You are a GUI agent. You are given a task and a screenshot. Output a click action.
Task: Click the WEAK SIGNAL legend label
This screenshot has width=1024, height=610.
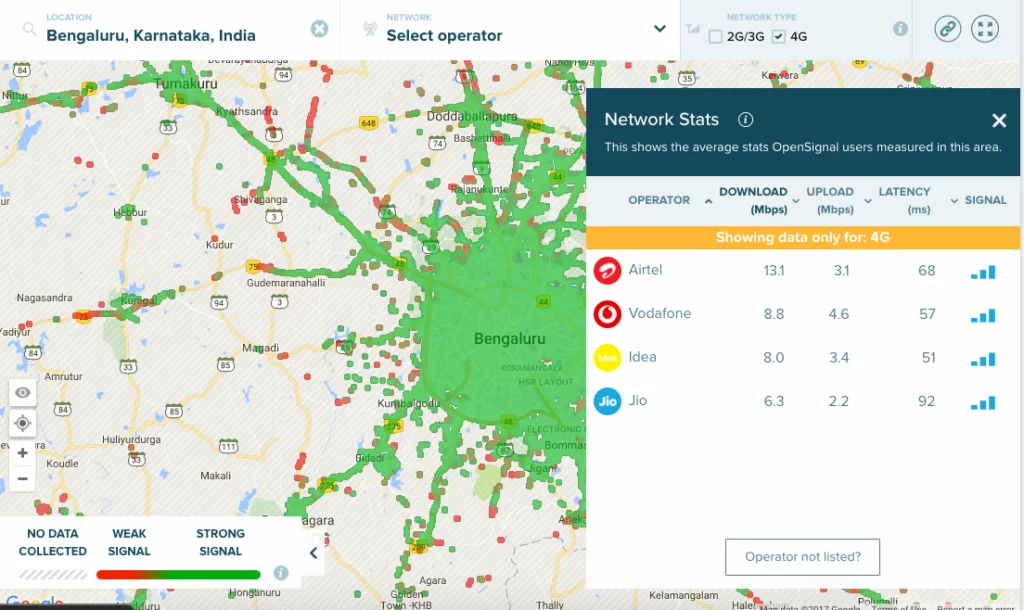click(x=129, y=542)
